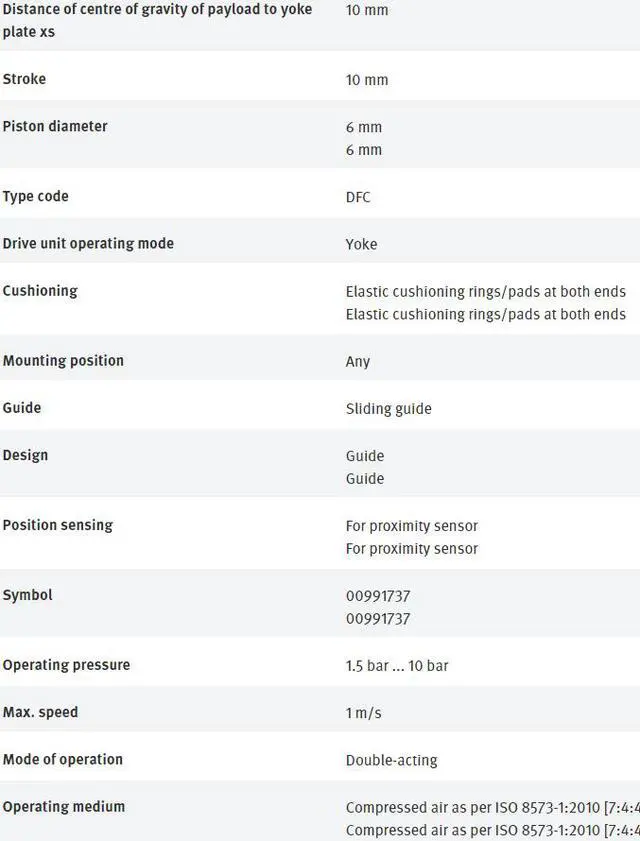The image size is (640, 841).
Task: Click the Cushioning row label
Action: (40, 290)
